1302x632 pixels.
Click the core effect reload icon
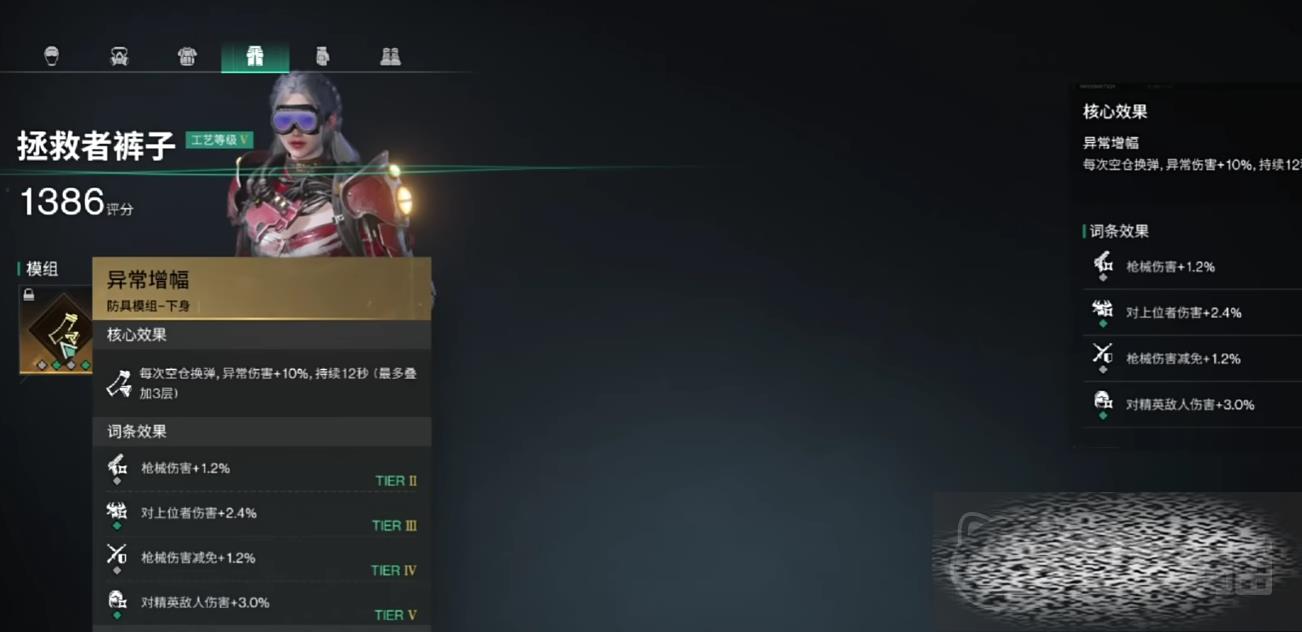(119, 382)
